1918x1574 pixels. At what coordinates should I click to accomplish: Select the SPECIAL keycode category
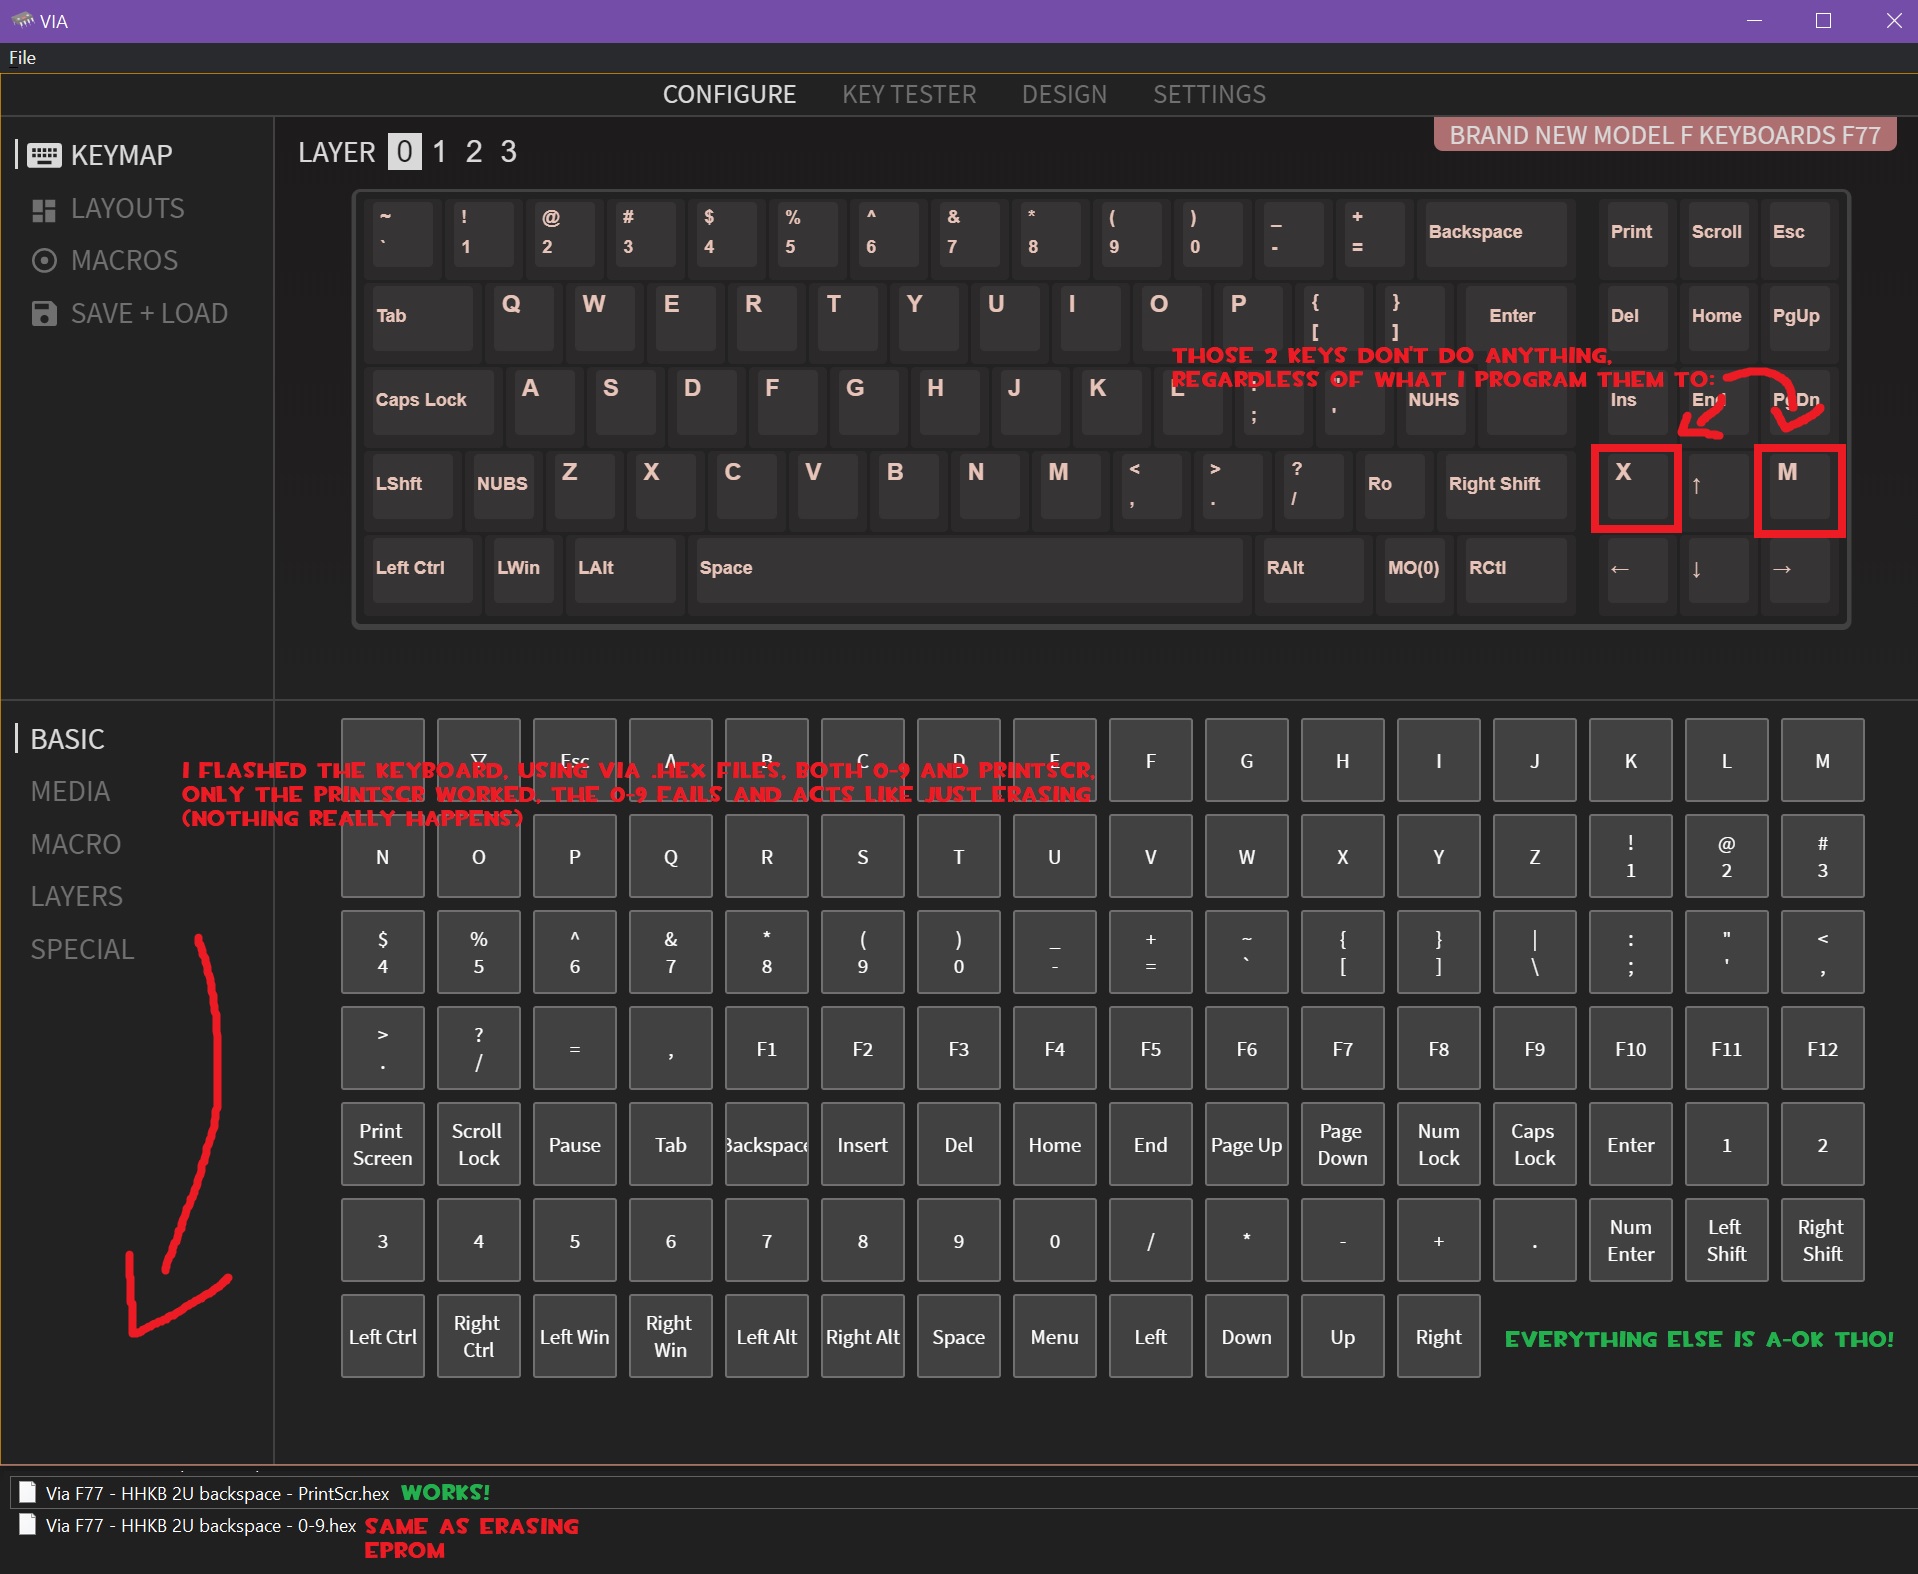[x=82, y=949]
